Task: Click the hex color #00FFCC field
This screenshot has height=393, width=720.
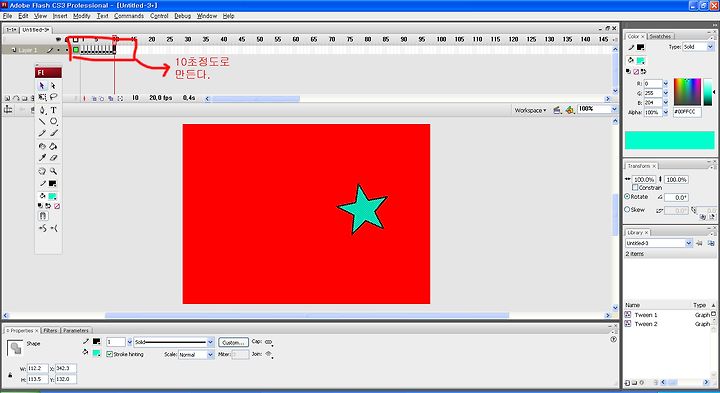Action: (687, 112)
